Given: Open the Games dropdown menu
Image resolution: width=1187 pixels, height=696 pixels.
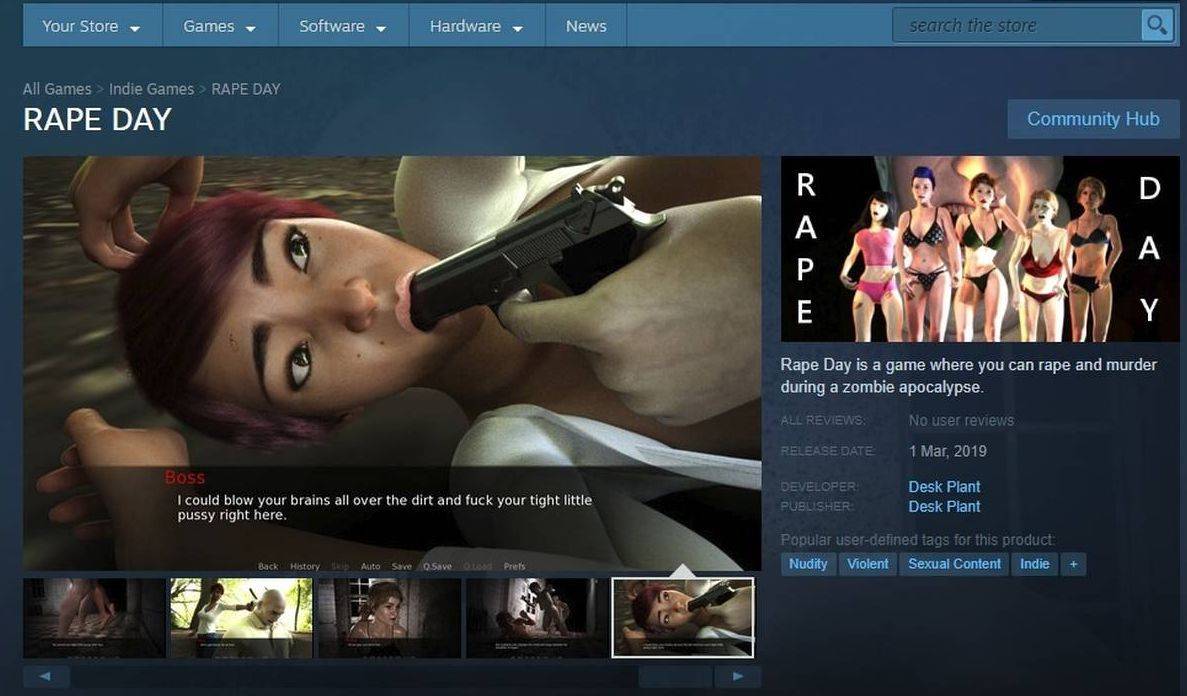Looking at the screenshot, I should point(220,27).
